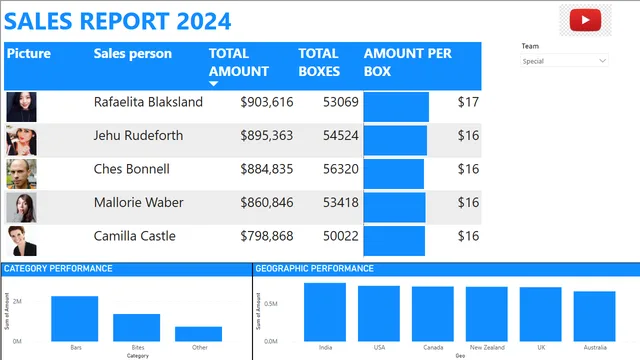
Task: Click the name Camilla Castle
Action: coord(134,236)
